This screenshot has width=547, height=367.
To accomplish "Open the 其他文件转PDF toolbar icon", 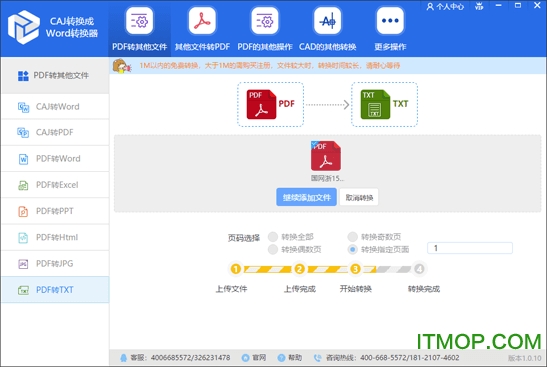I will pos(202,22).
